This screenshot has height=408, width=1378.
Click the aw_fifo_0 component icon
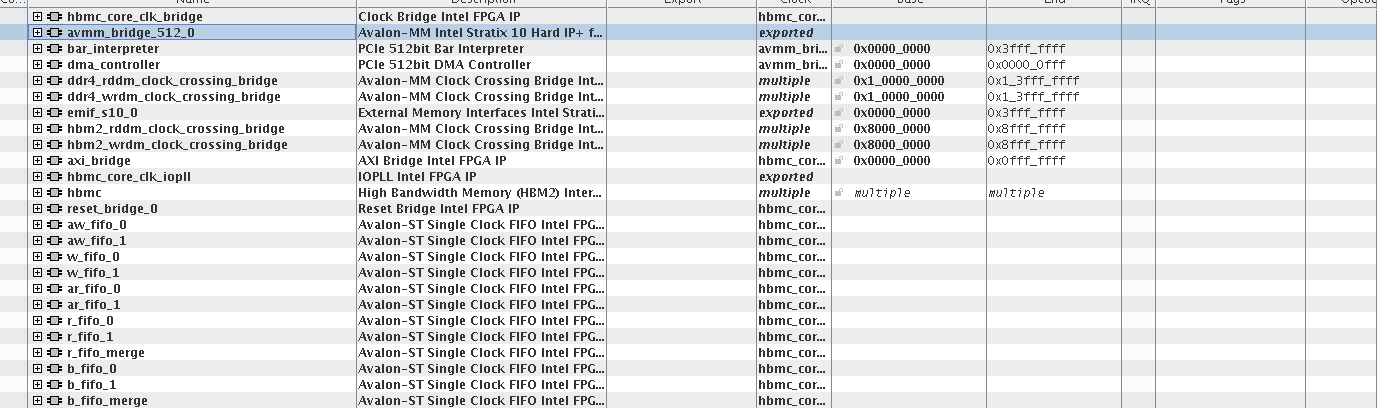tap(54, 225)
